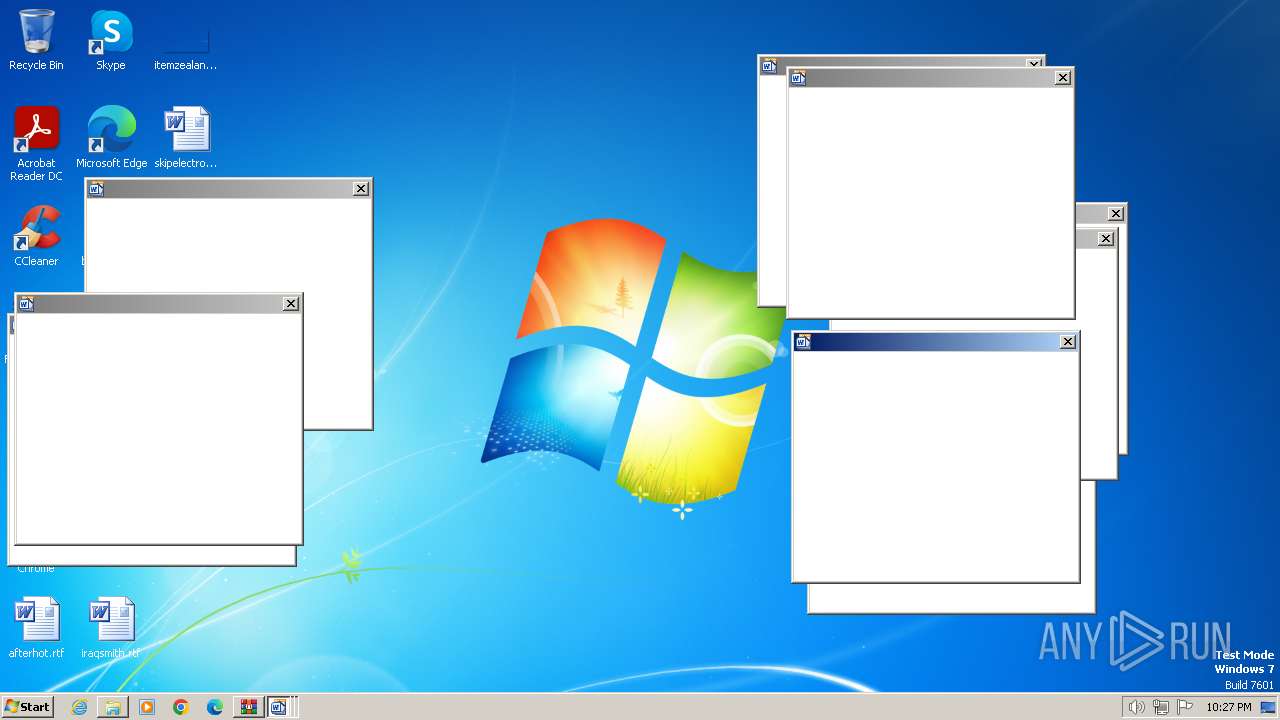Open the Start menu
This screenshot has height=720, width=1280.
[27, 707]
